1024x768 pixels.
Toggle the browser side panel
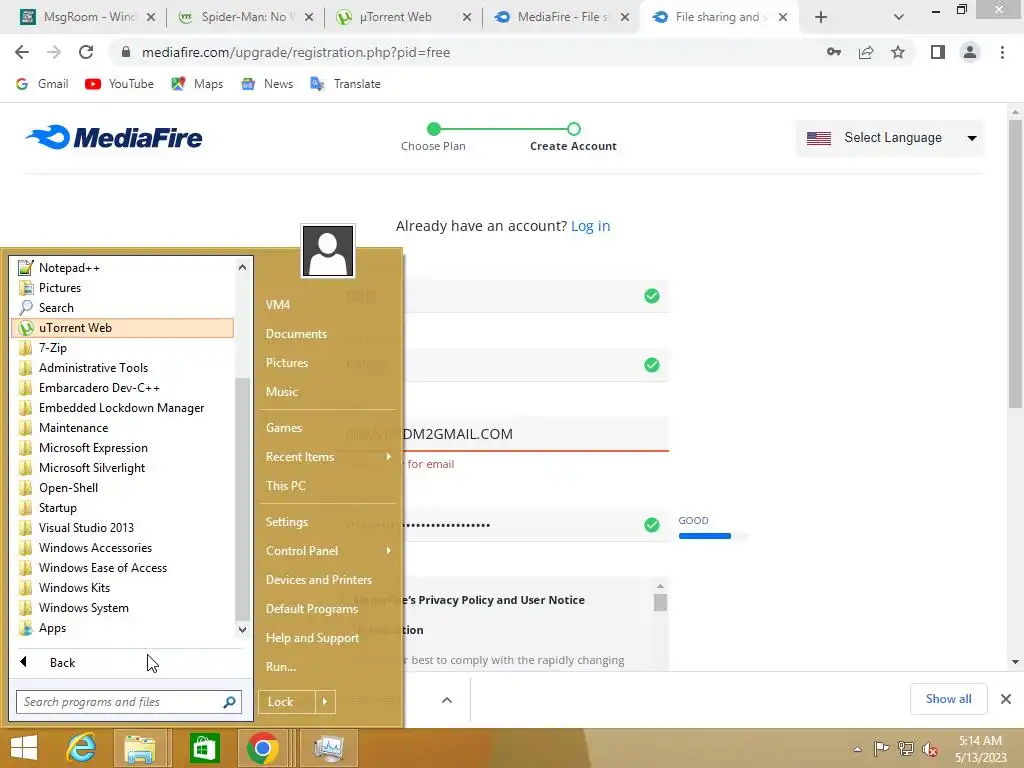point(938,52)
